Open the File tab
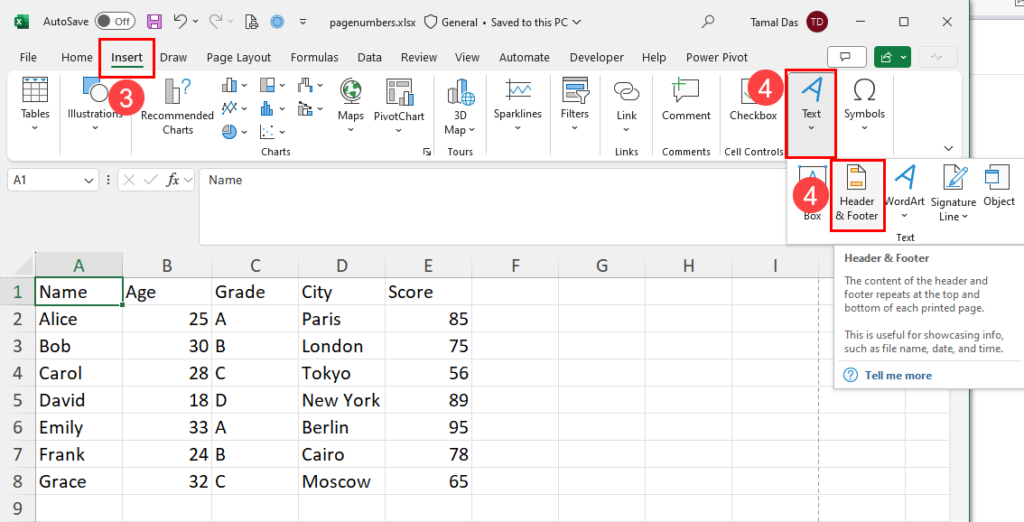This screenshot has height=522, width=1024. 28,57
